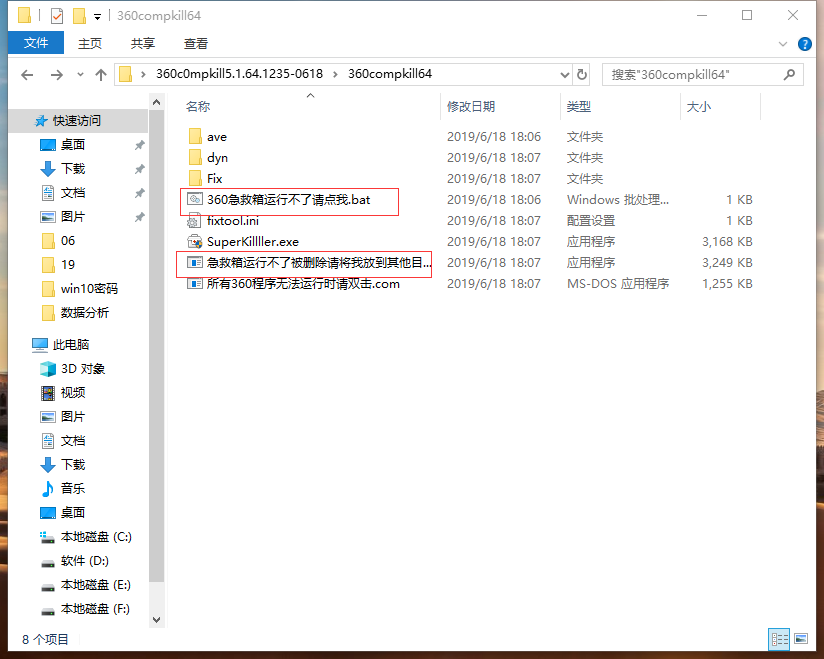The height and width of the screenshot is (659, 824).
Task: Open Help with the question mark icon
Action: click(x=804, y=44)
